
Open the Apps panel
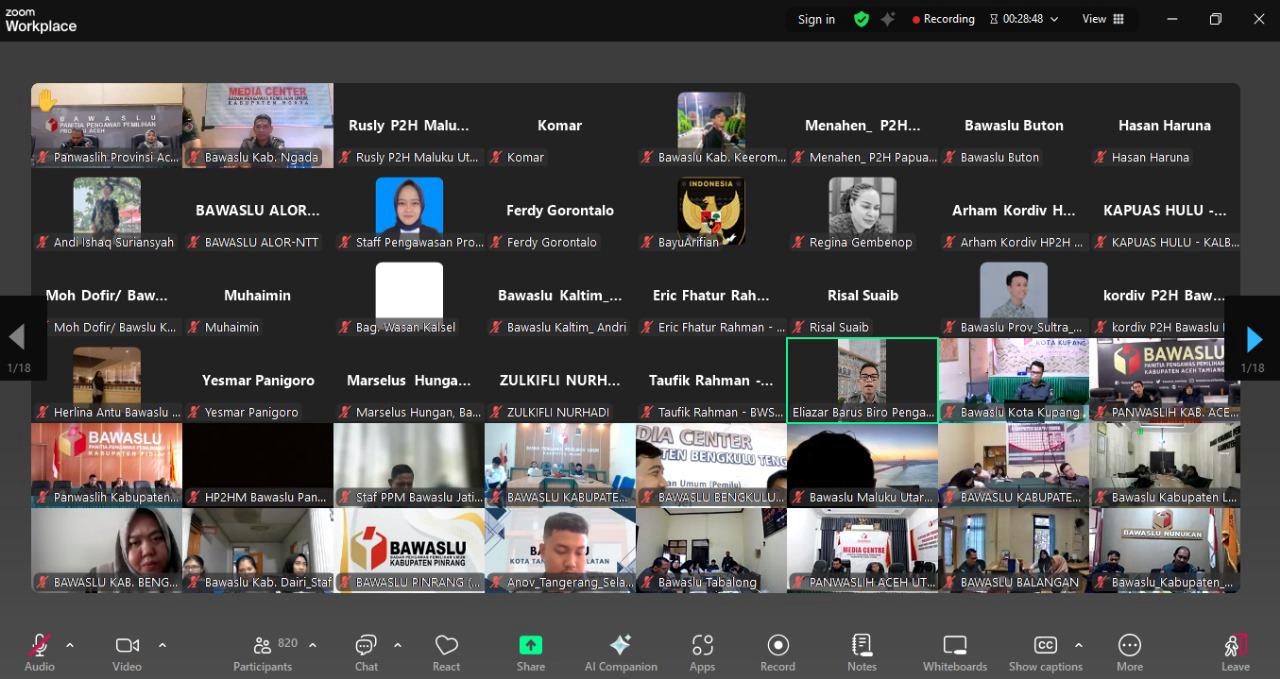coord(702,652)
